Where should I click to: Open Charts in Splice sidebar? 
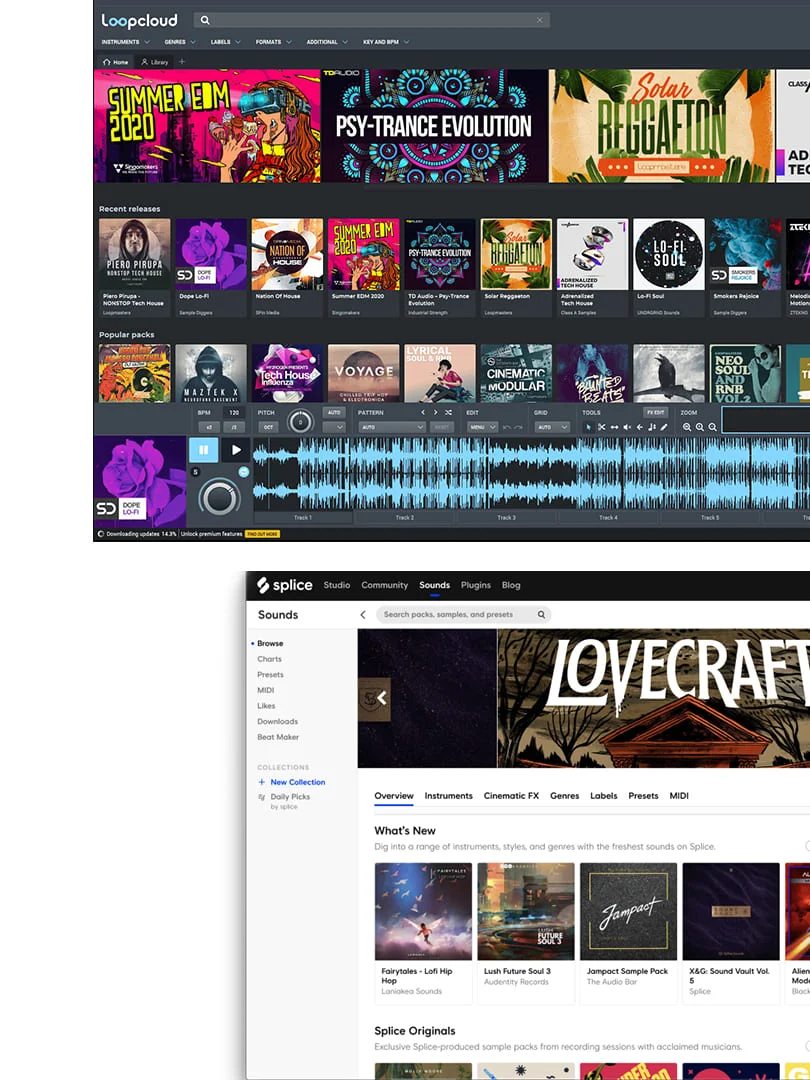[269, 659]
